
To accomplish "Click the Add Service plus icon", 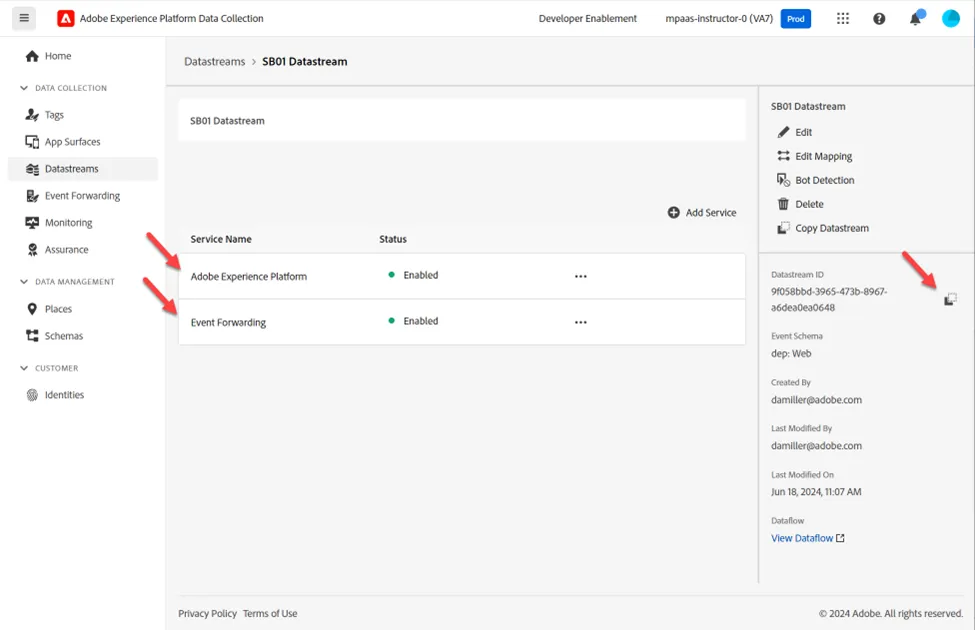I will (x=673, y=213).
